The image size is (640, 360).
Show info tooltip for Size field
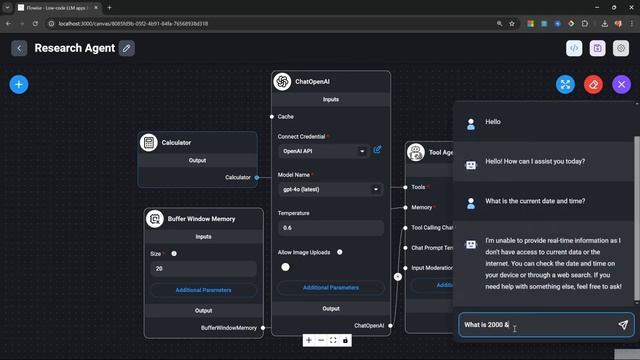click(x=174, y=254)
